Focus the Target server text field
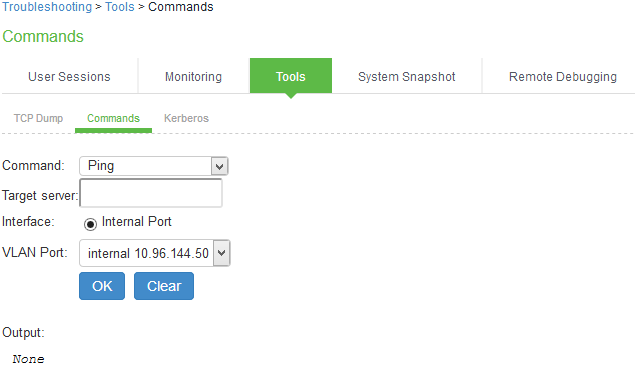The width and height of the screenshot is (635, 366). point(151,193)
